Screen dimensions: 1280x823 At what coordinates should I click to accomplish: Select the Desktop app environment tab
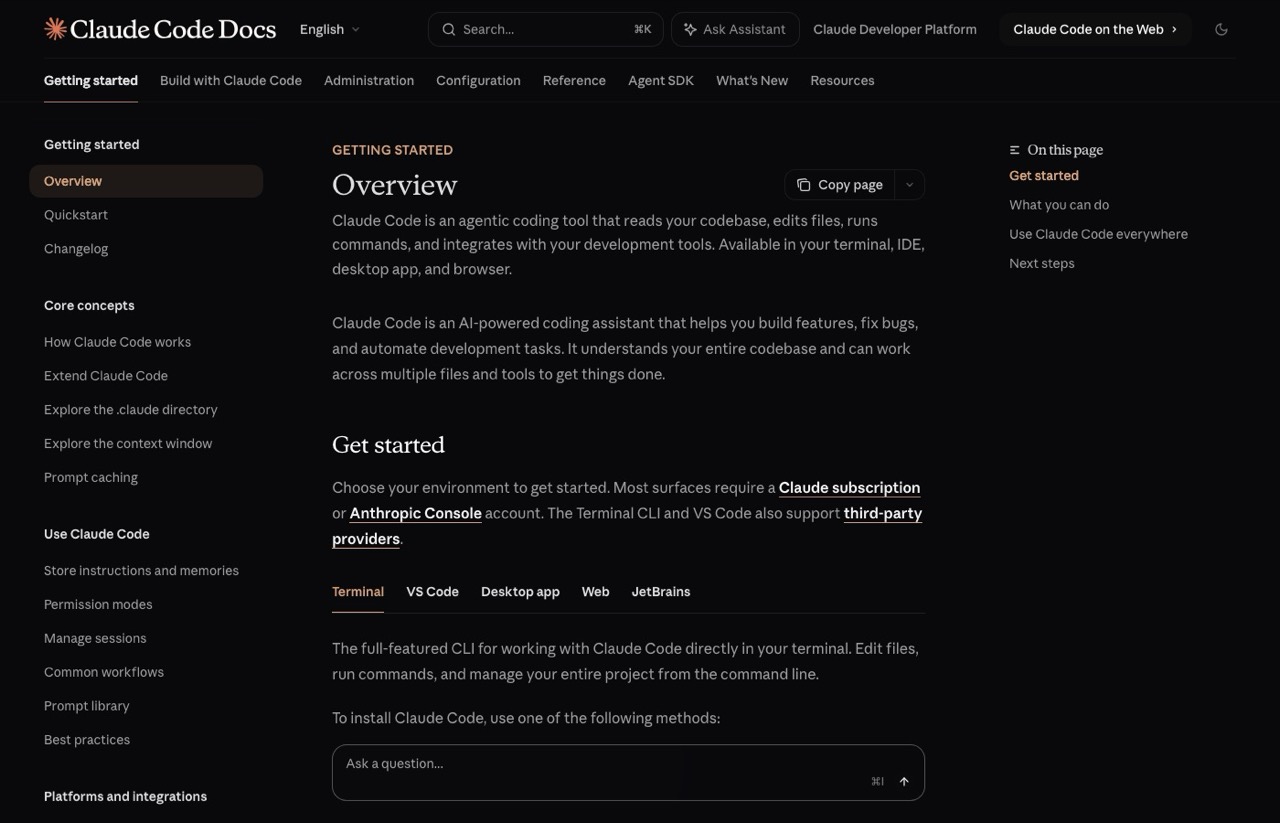pyautogui.click(x=520, y=592)
